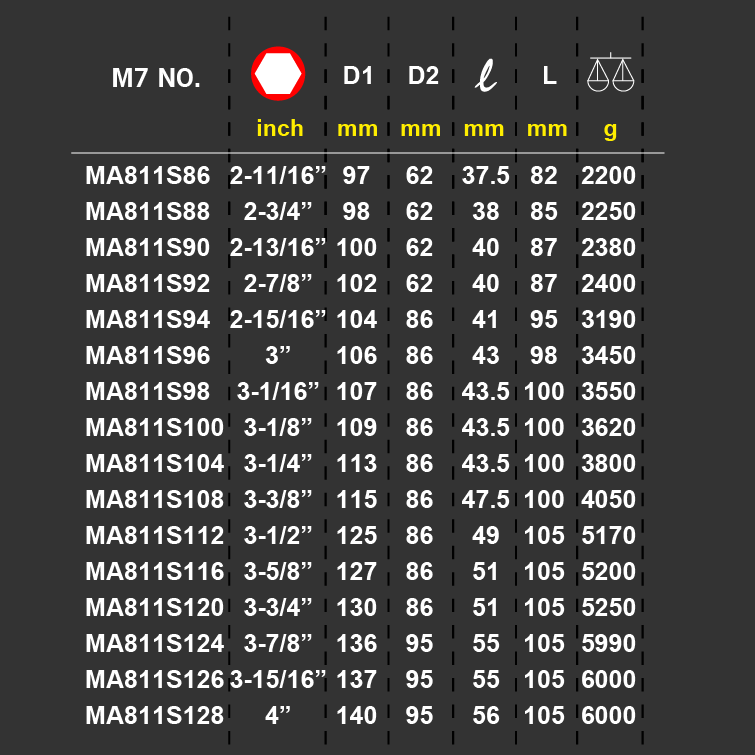The image size is (755, 755).
Task: Click the weight scale balance icon
Action: (x=610, y=72)
